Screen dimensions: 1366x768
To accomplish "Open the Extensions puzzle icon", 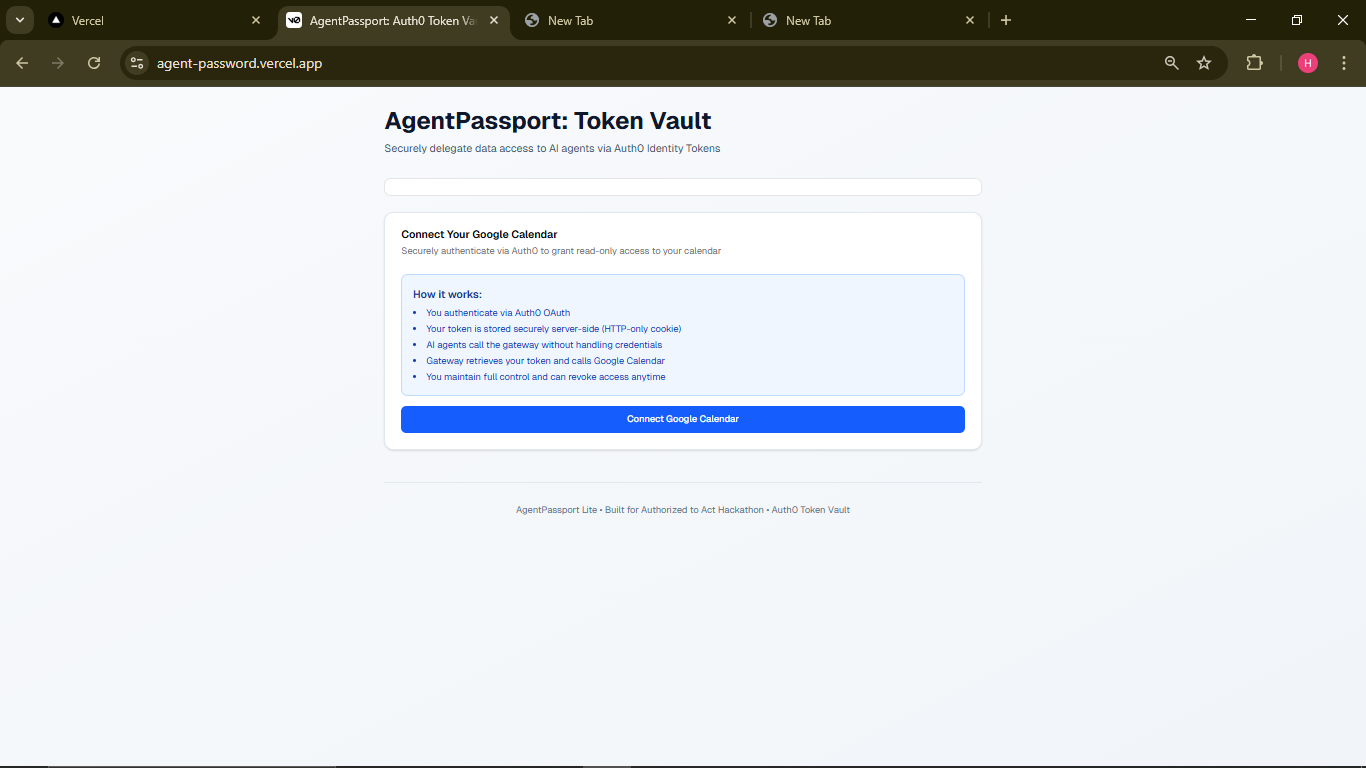I will pyautogui.click(x=1254, y=63).
